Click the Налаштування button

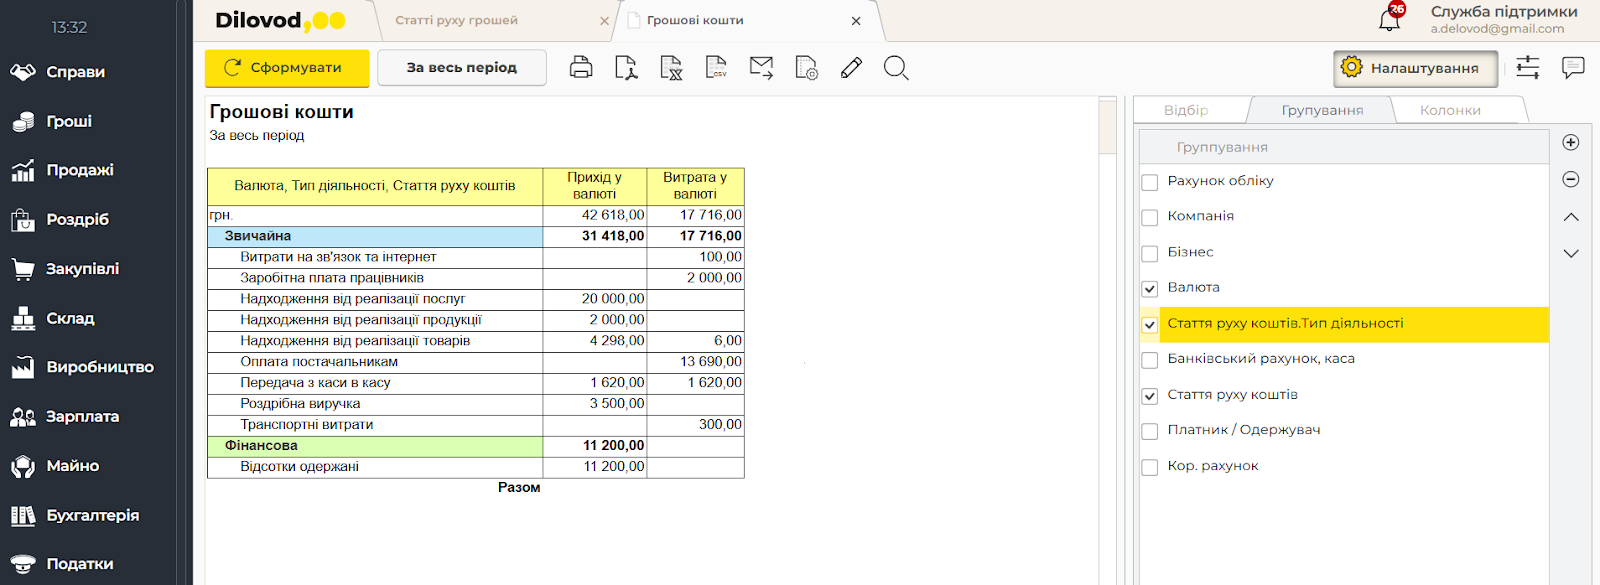point(1415,68)
